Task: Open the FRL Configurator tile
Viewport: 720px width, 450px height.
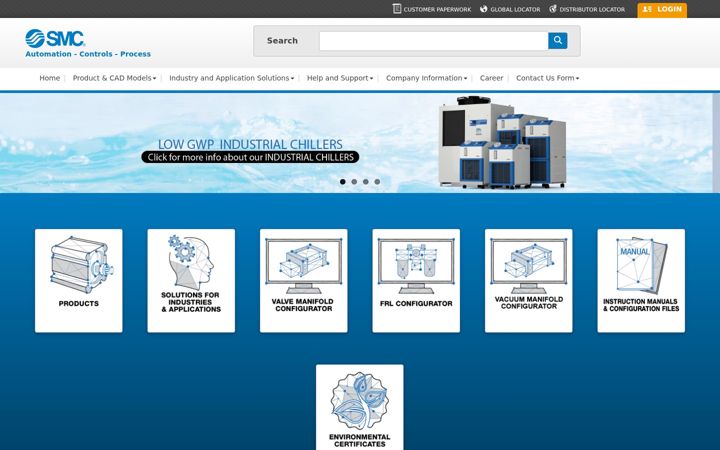Action: (x=416, y=281)
